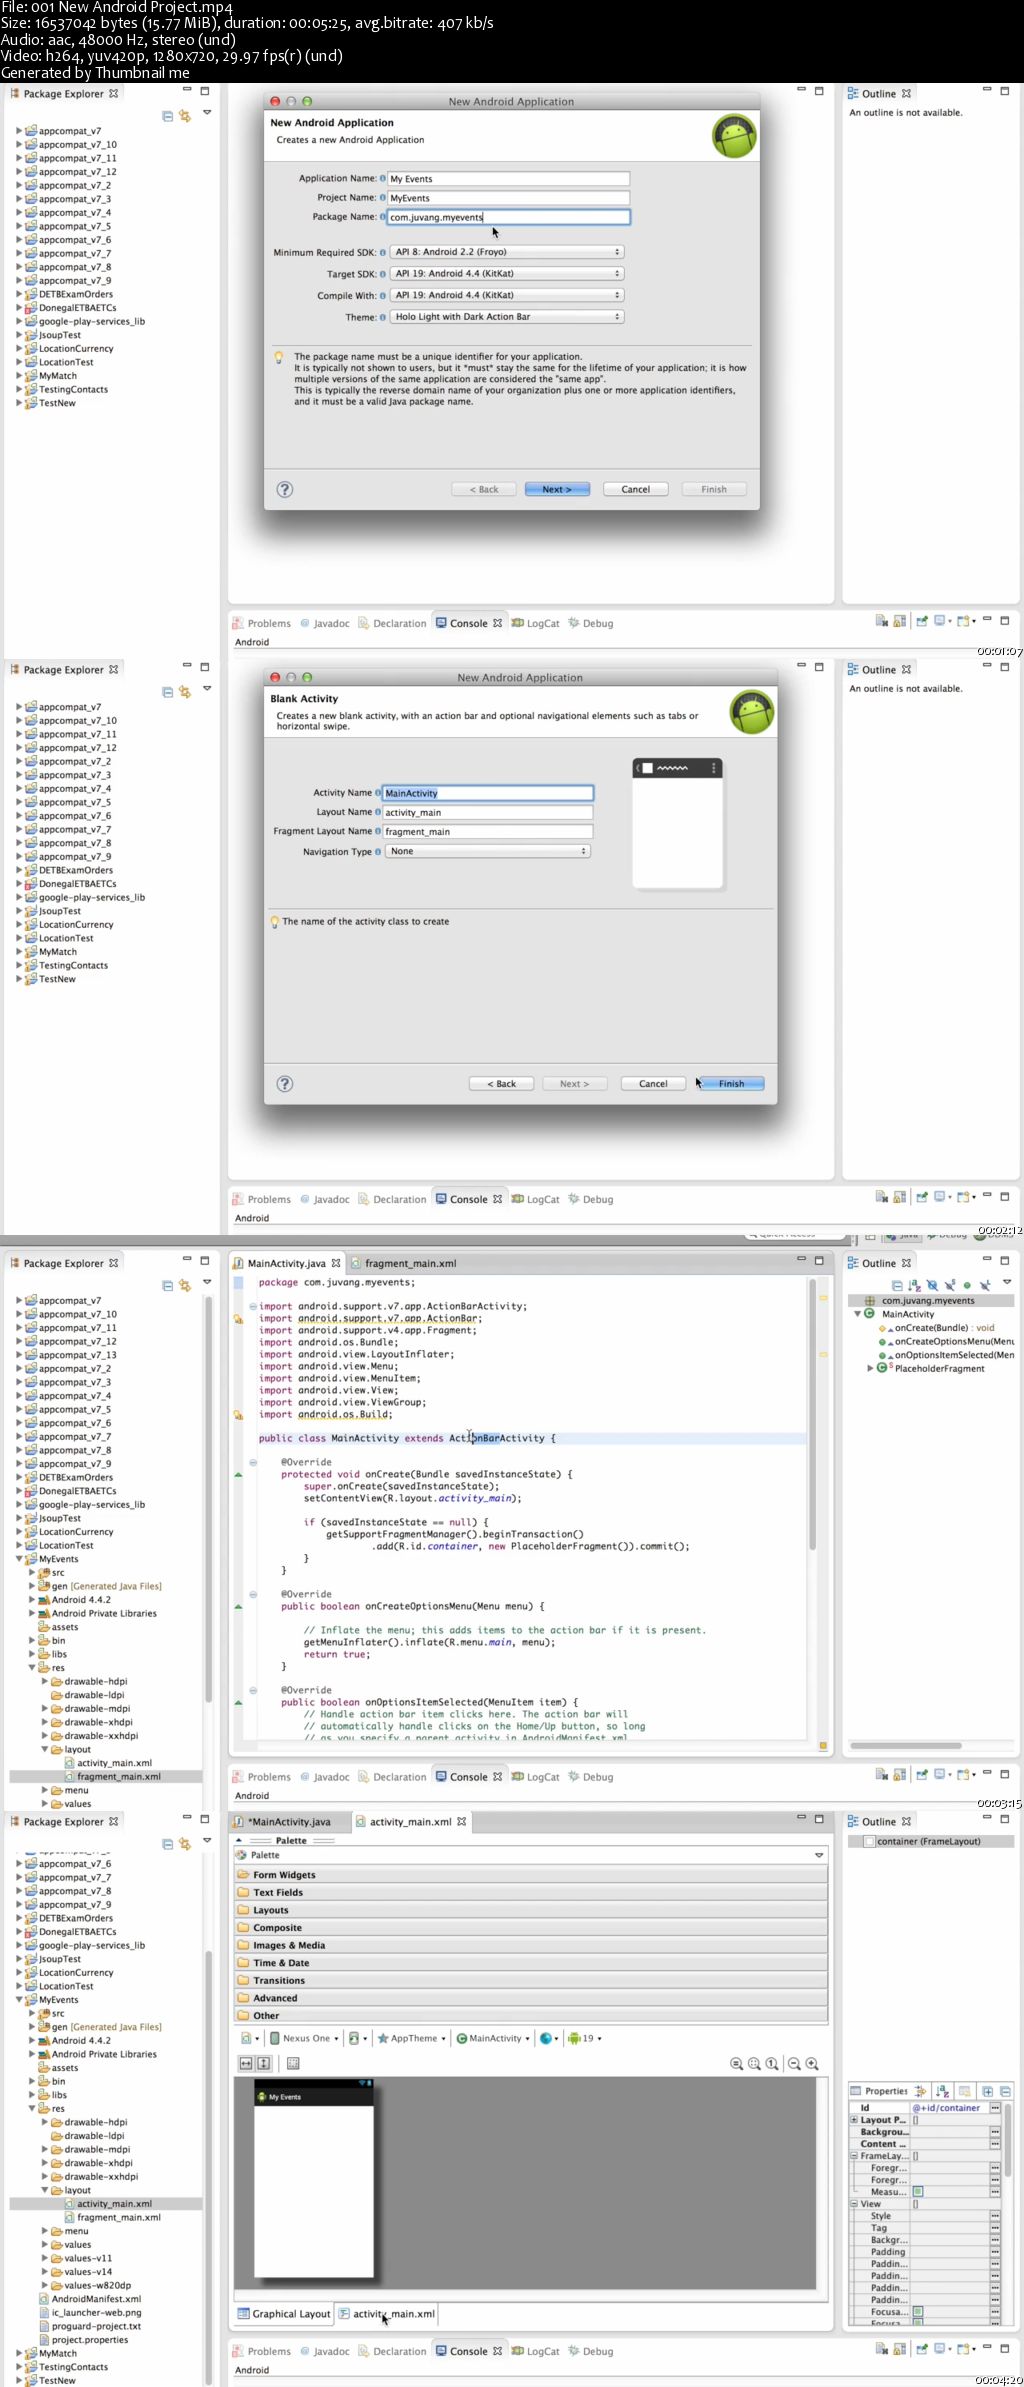Viewport: 1024px width, 2387px height.
Task: Sort Outline members alphabetically in Java Outline toolbar
Action: pos(914,1285)
